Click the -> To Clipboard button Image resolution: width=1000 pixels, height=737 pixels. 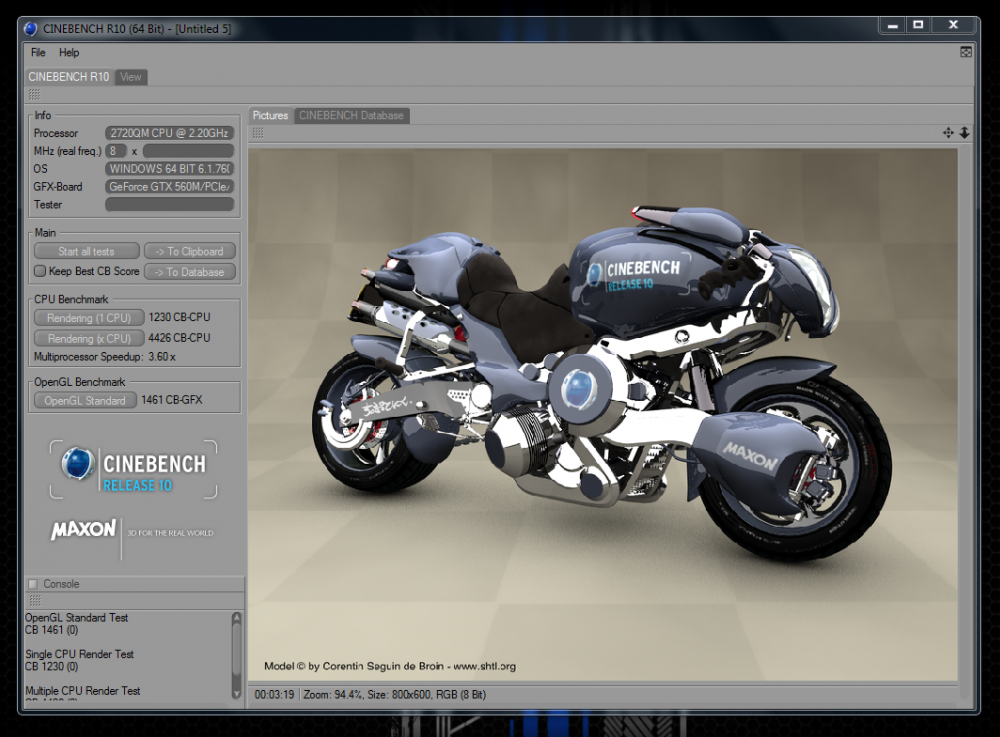click(189, 251)
